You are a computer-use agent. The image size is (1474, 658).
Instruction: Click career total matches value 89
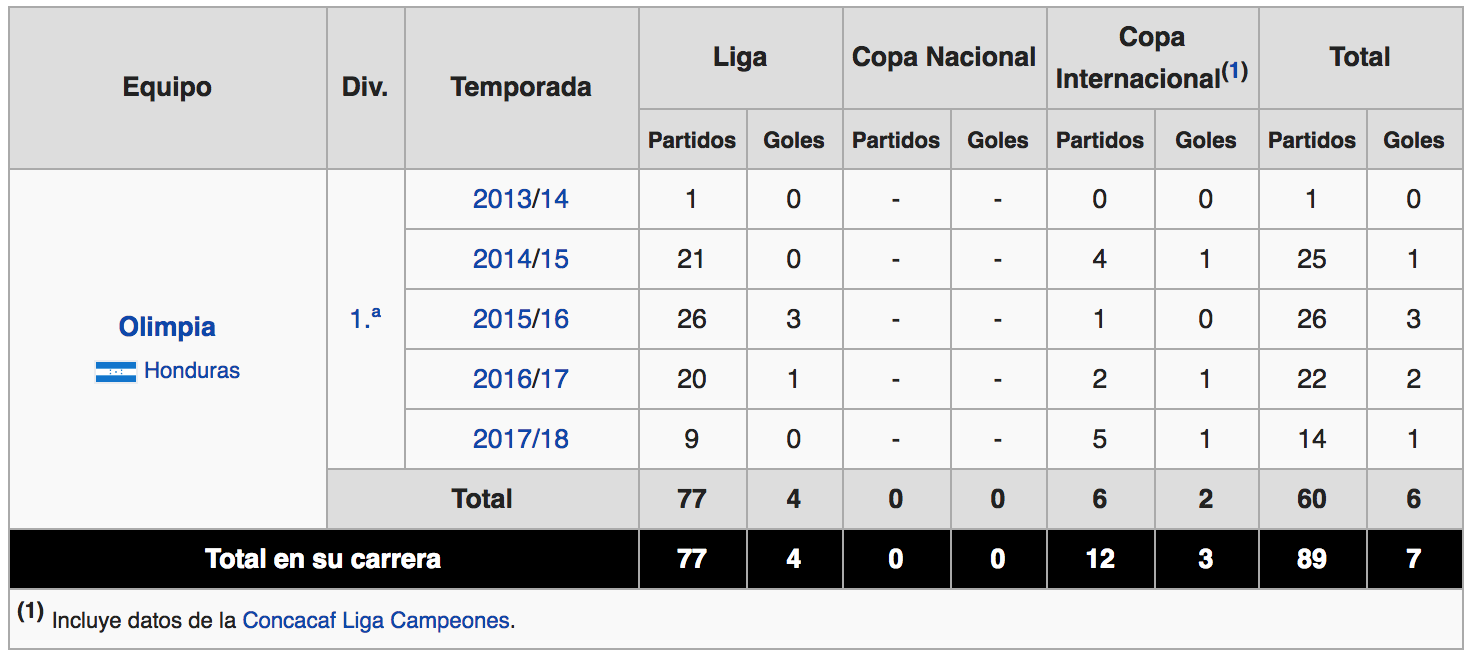click(x=1312, y=559)
